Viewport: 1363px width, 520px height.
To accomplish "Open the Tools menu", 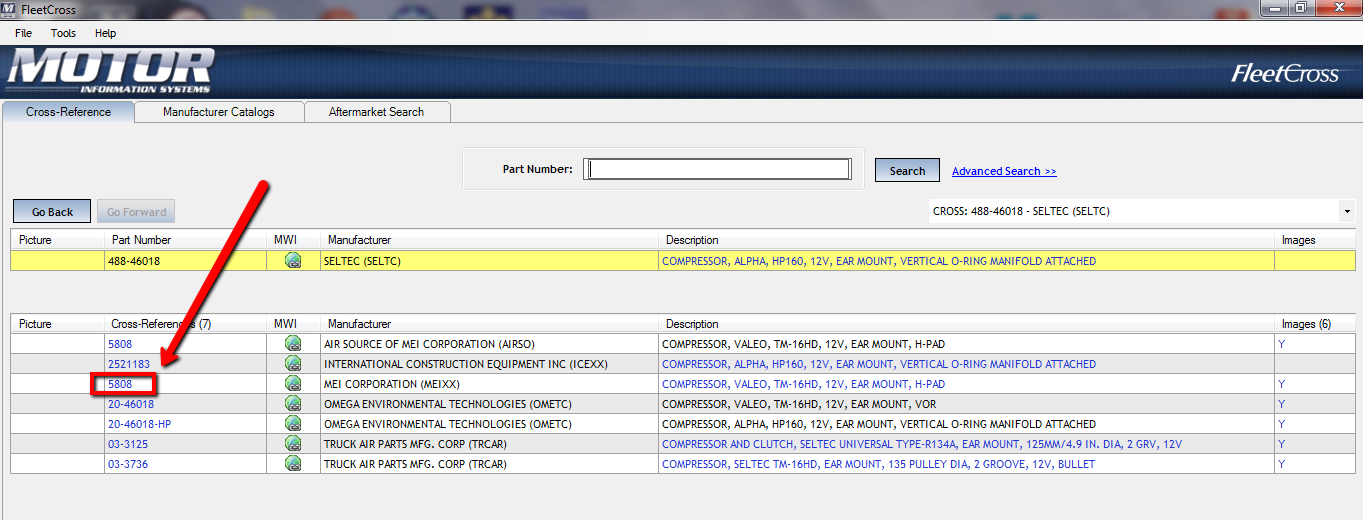I will 63,33.
